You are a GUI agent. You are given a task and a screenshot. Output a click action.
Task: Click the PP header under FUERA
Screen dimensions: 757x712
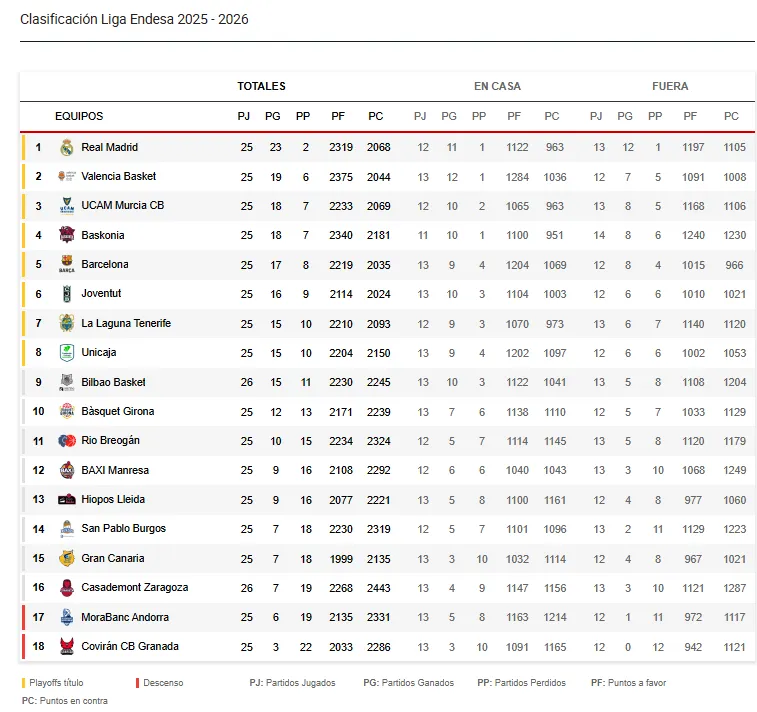point(655,116)
